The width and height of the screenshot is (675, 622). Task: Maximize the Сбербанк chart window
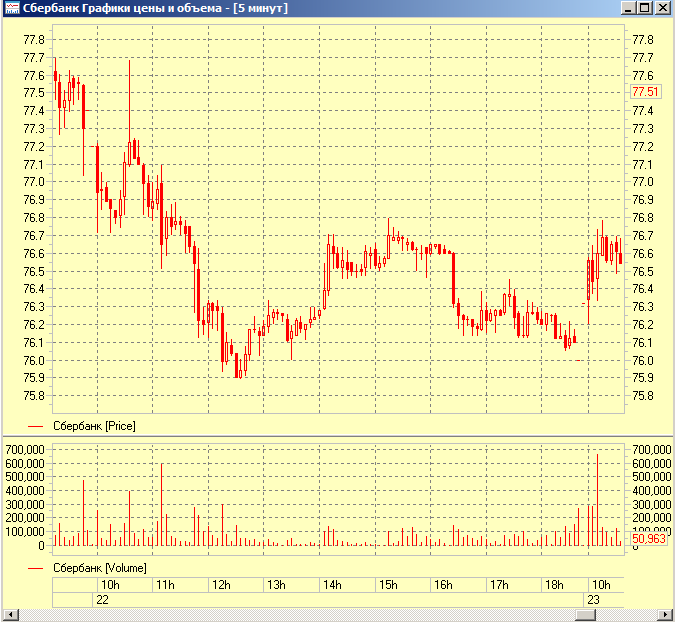point(645,8)
